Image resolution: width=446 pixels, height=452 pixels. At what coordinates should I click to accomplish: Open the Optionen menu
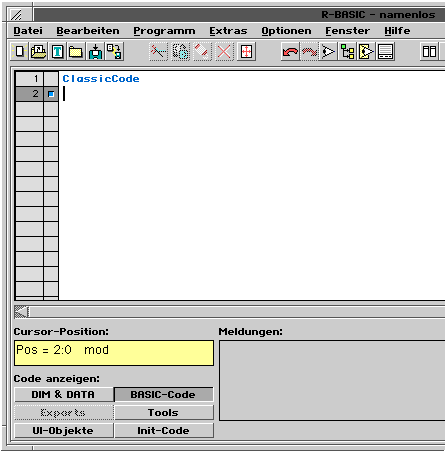(286, 31)
